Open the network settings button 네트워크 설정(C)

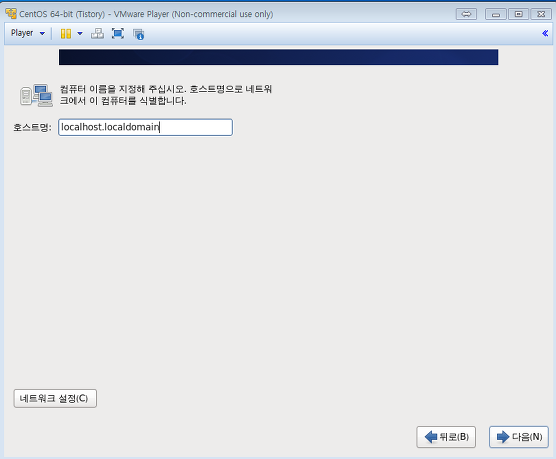coord(55,398)
